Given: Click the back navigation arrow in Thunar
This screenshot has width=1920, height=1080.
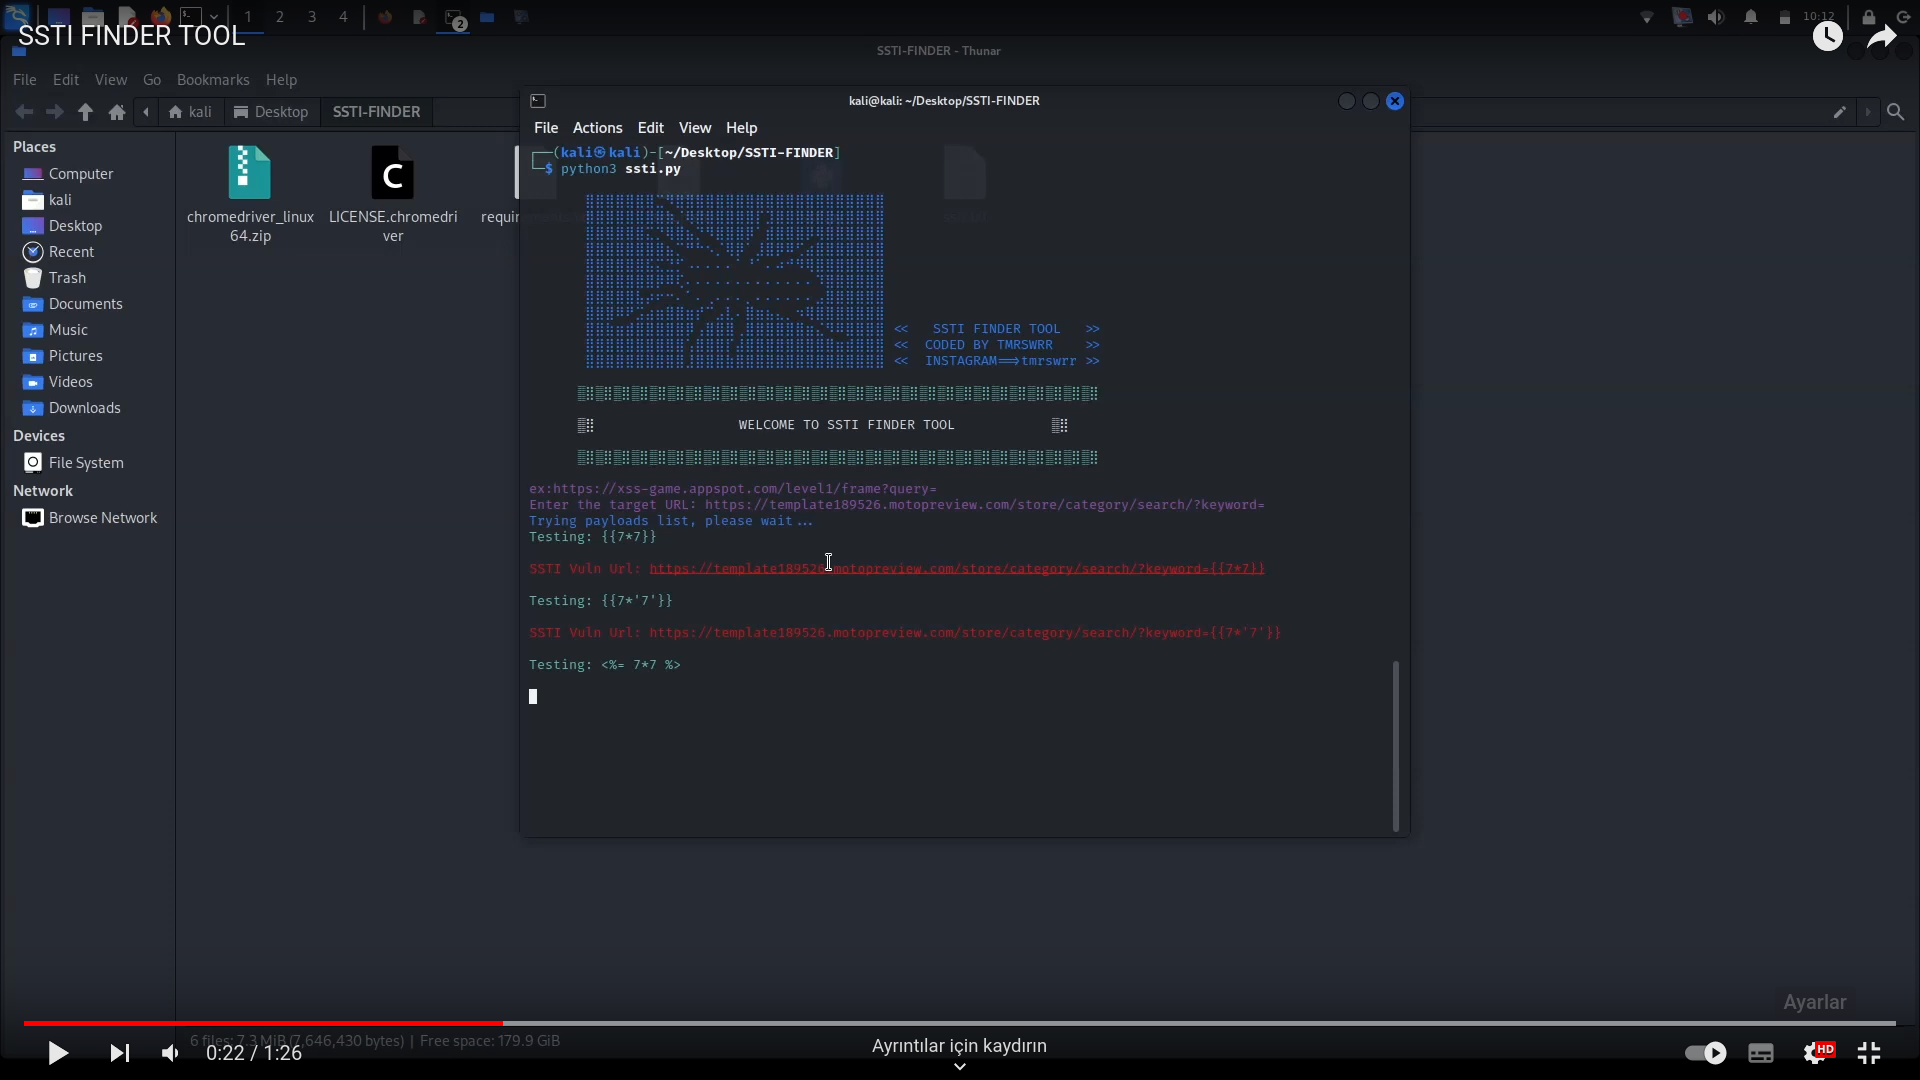Looking at the screenshot, I should (23, 112).
